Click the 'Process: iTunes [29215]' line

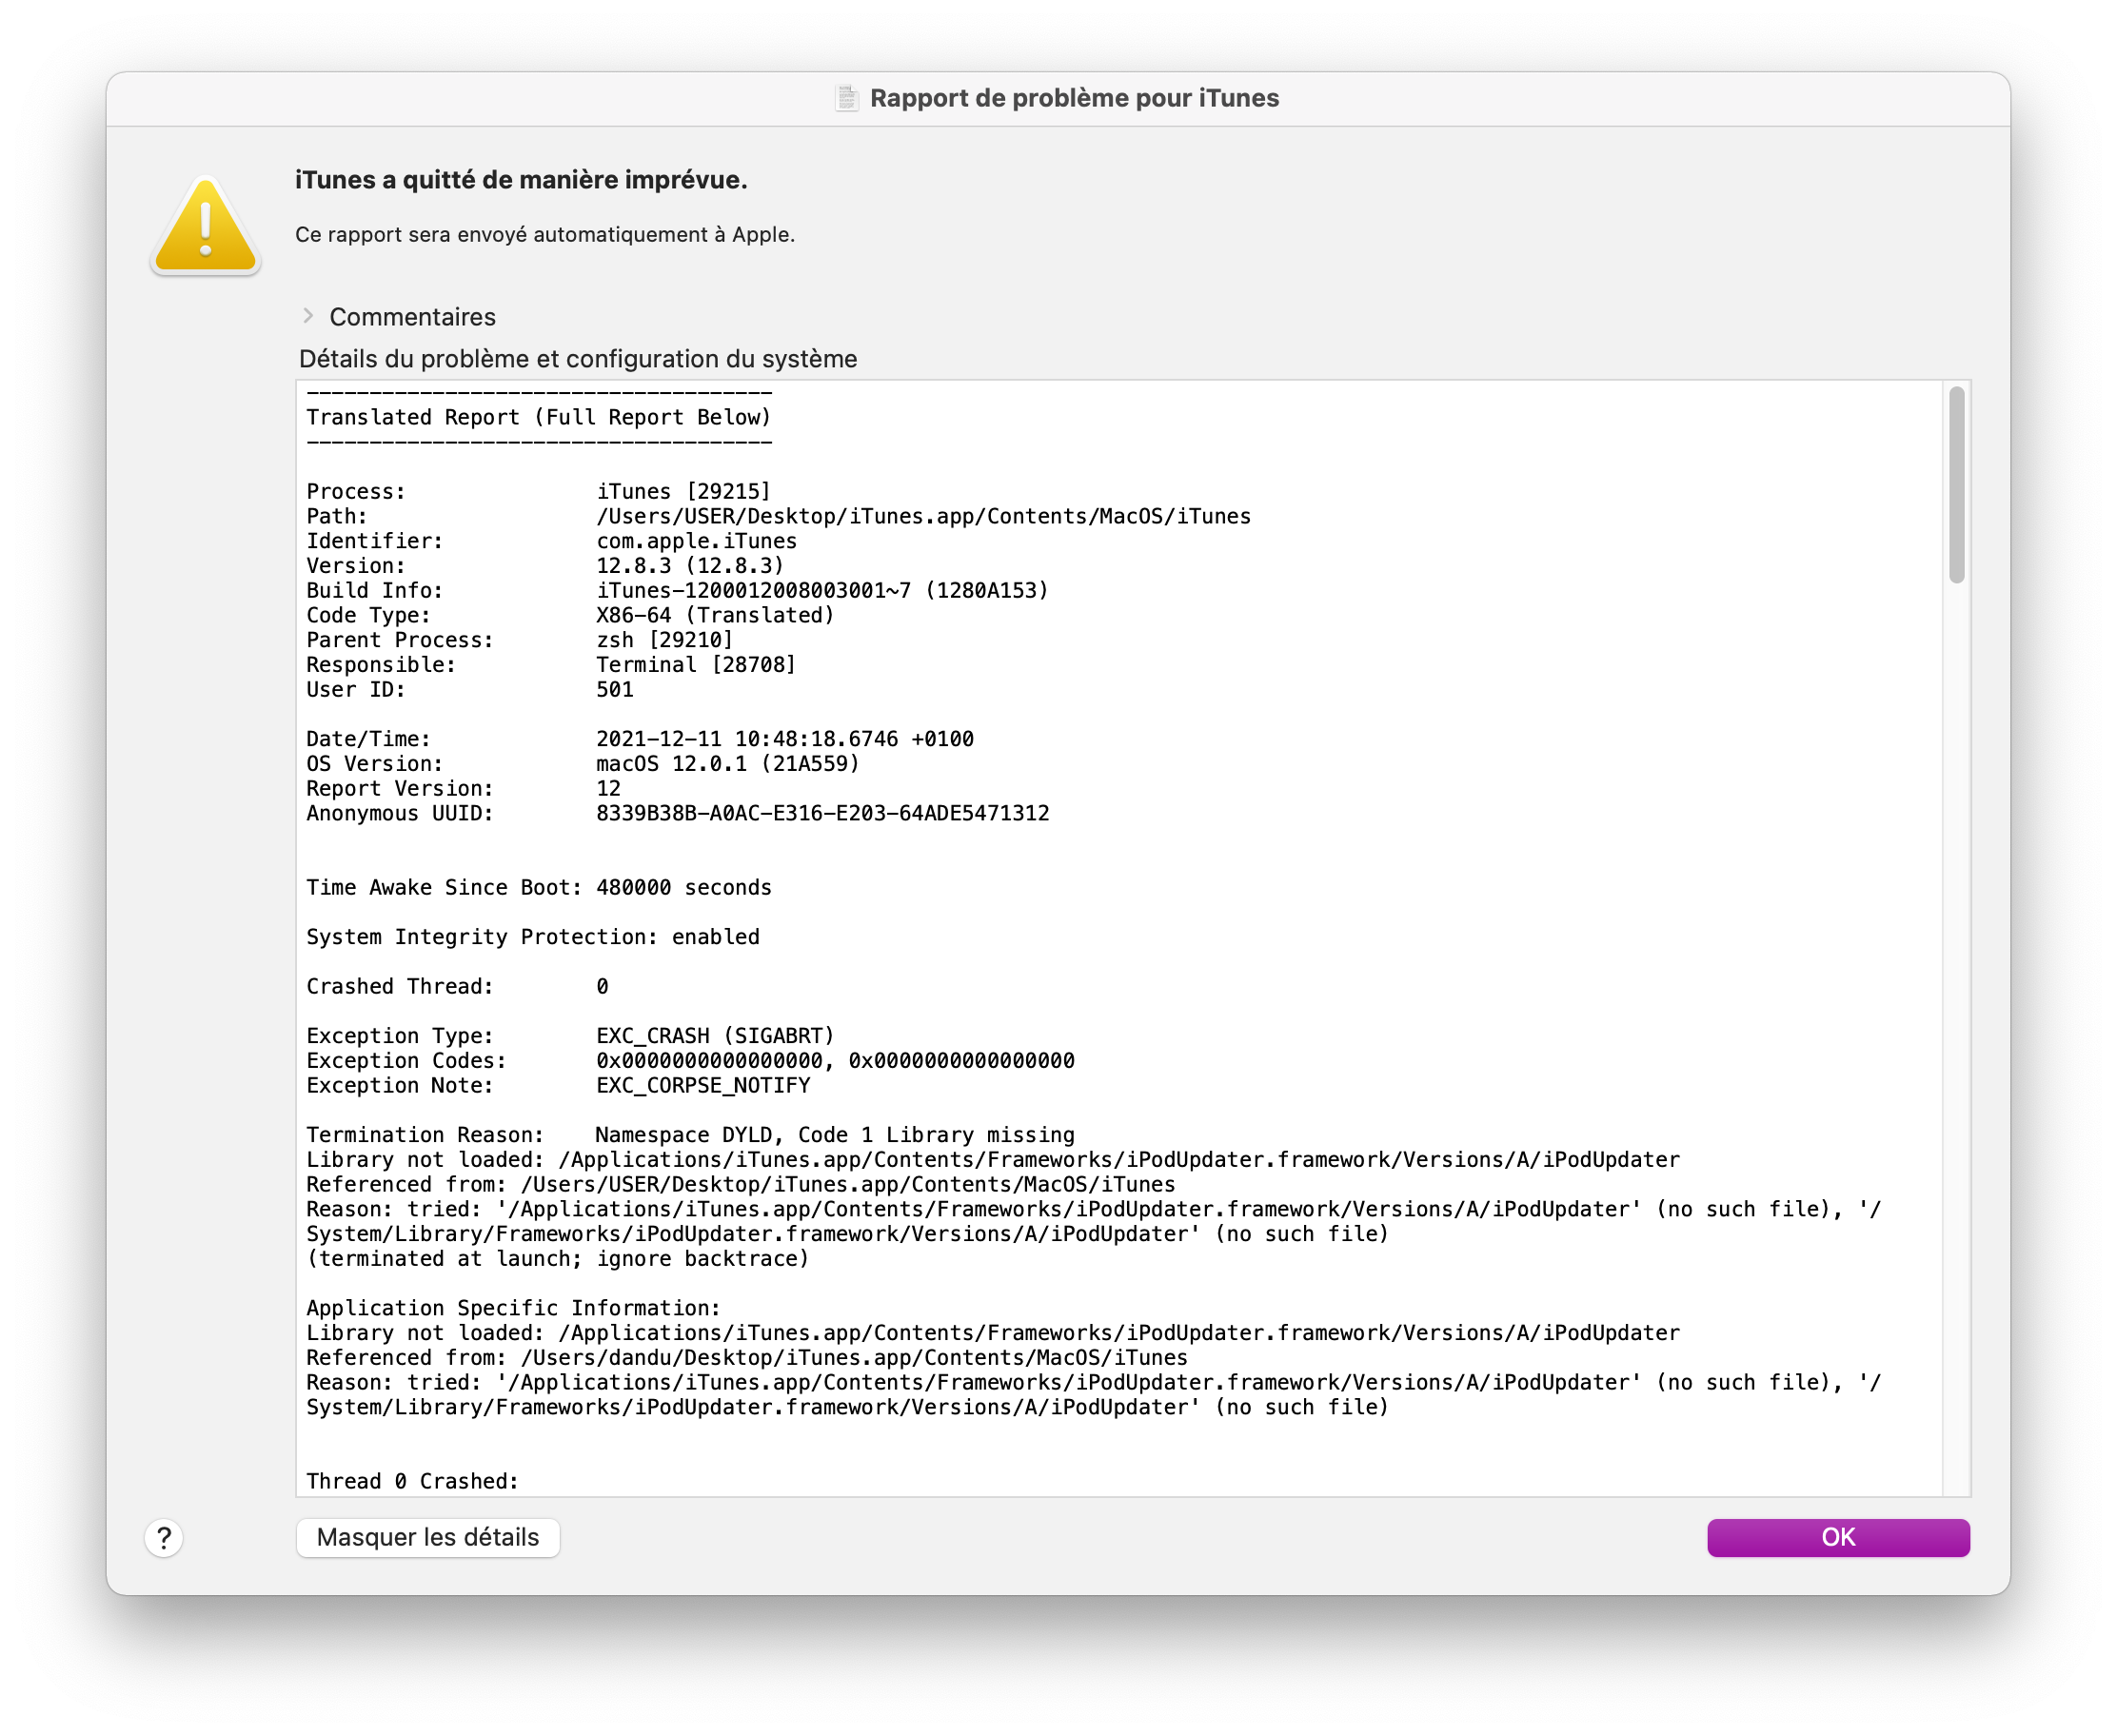pos(538,491)
